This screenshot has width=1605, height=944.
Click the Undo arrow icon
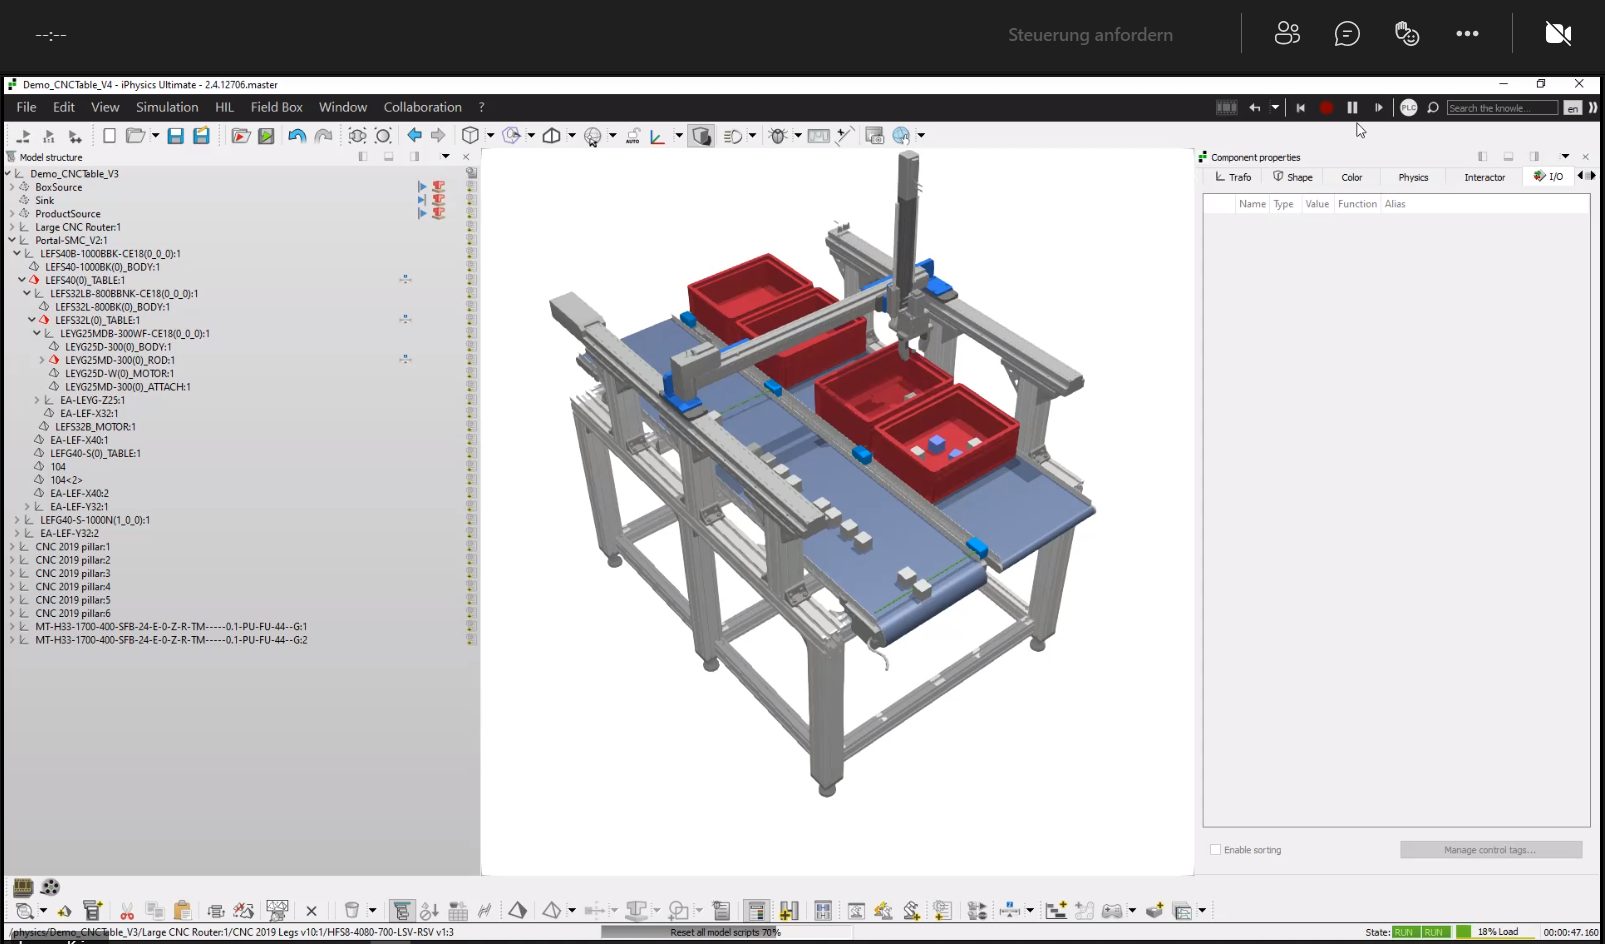(296, 135)
